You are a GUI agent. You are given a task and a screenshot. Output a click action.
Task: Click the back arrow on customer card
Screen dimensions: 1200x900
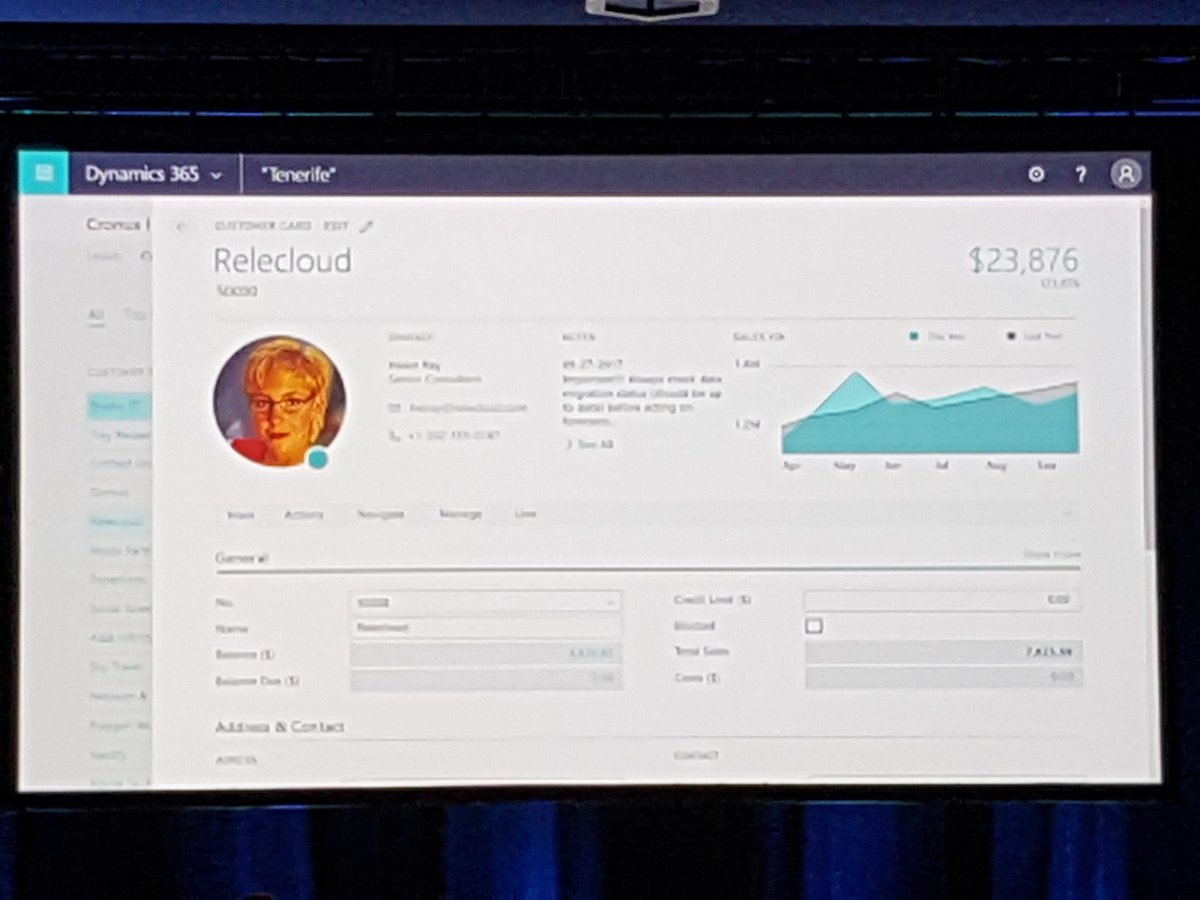(181, 227)
